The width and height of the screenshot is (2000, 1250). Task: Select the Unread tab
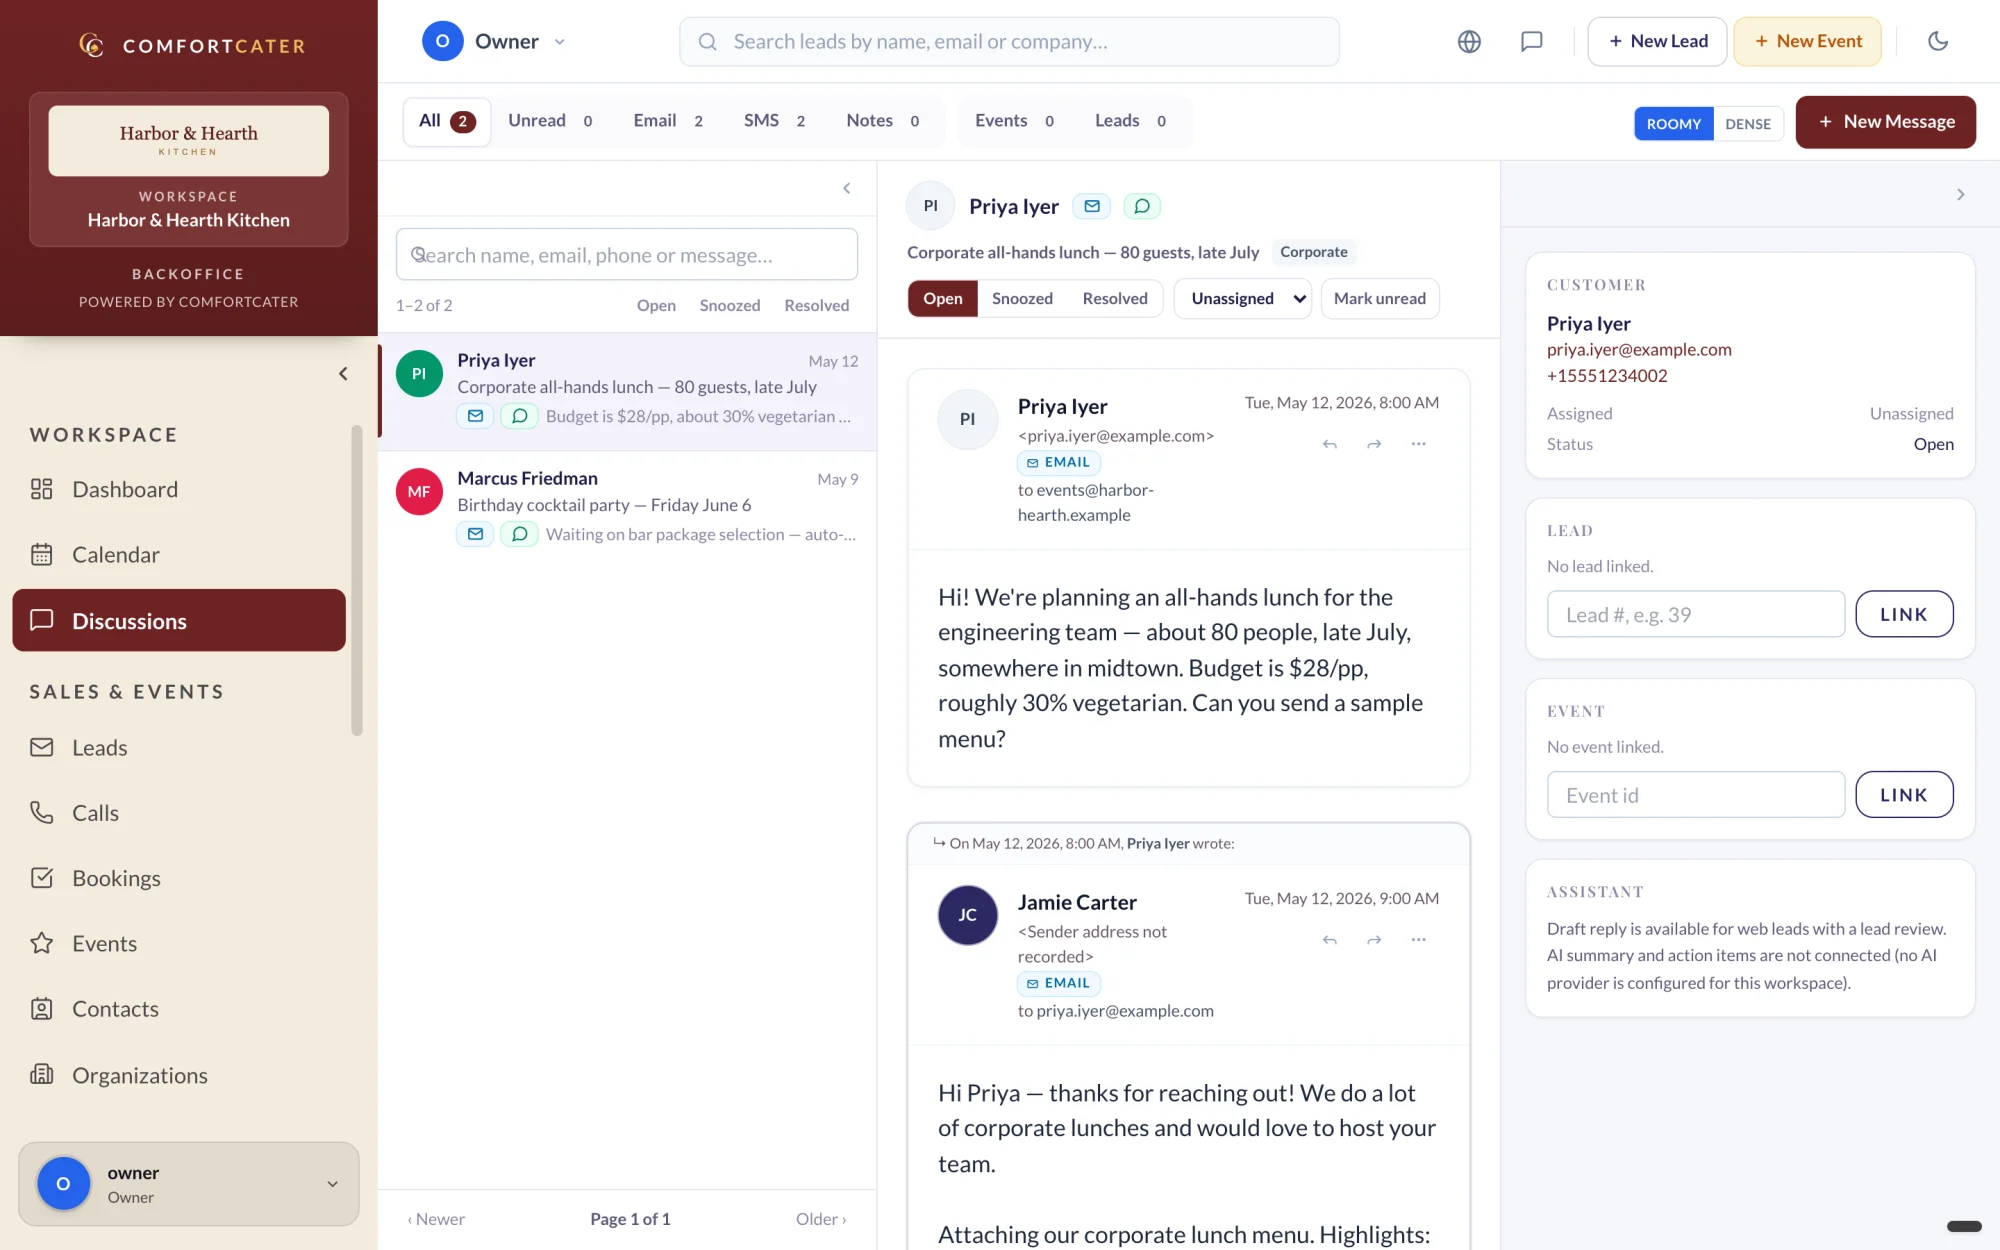pos(550,121)
